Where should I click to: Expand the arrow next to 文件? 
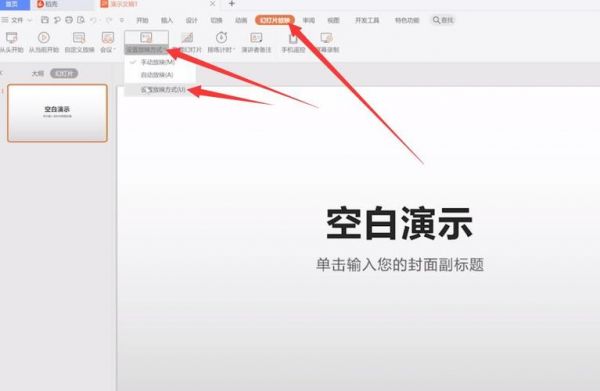(30, 20)
